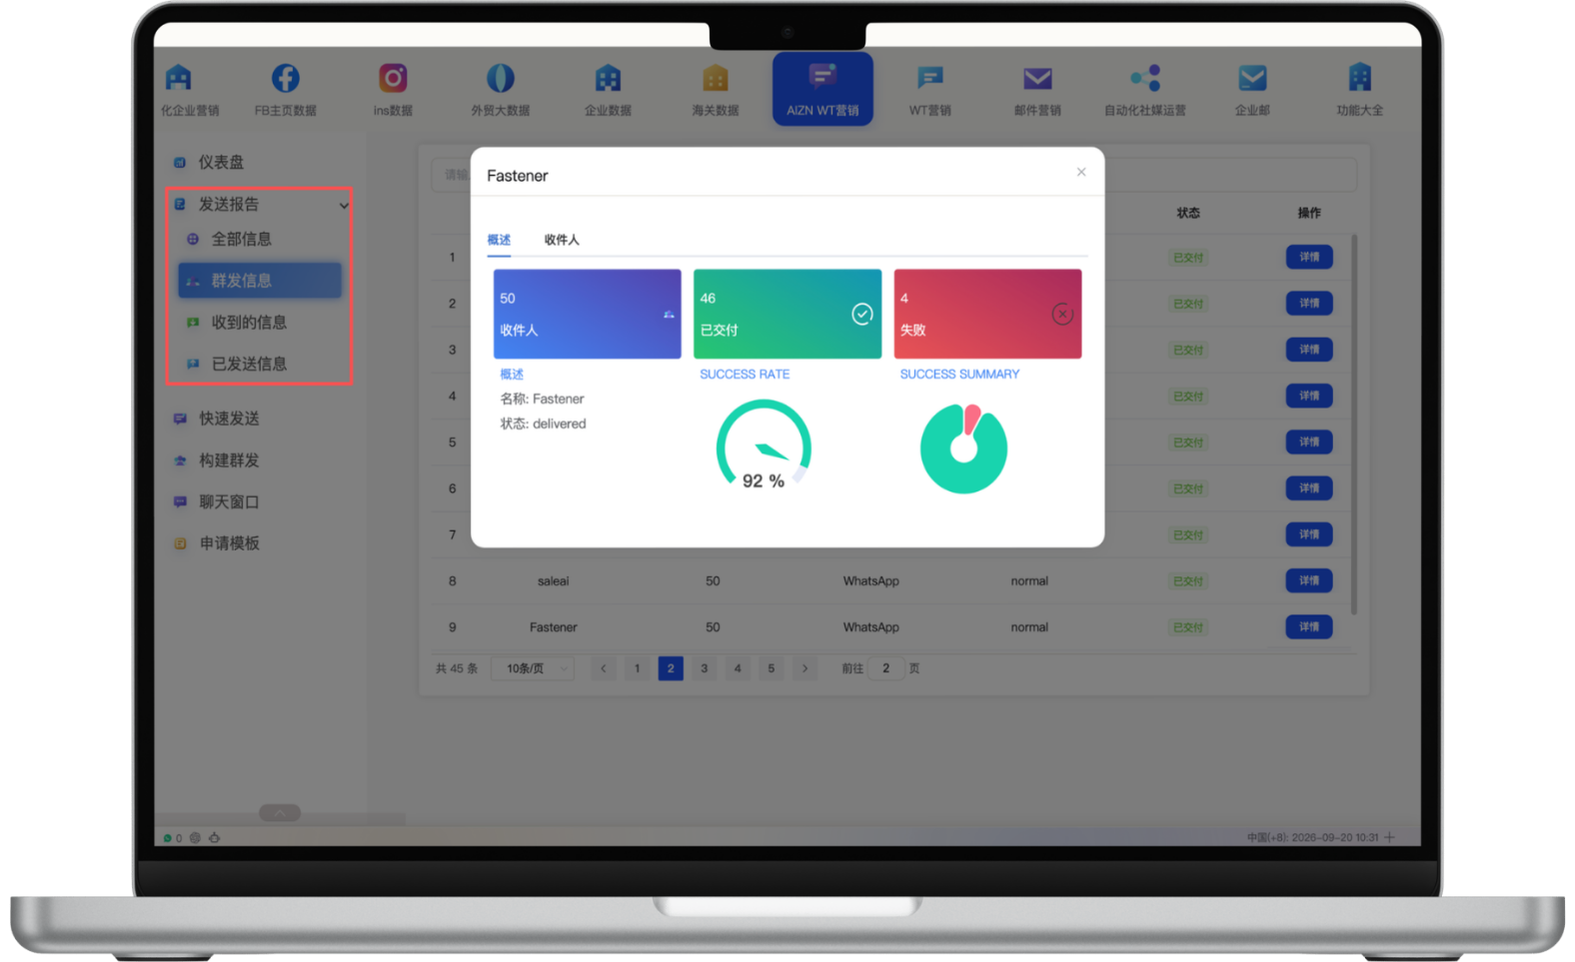Open the 功能大全 module
The height and width of the screenshot is (962, 1575).
coord(1360,90)
